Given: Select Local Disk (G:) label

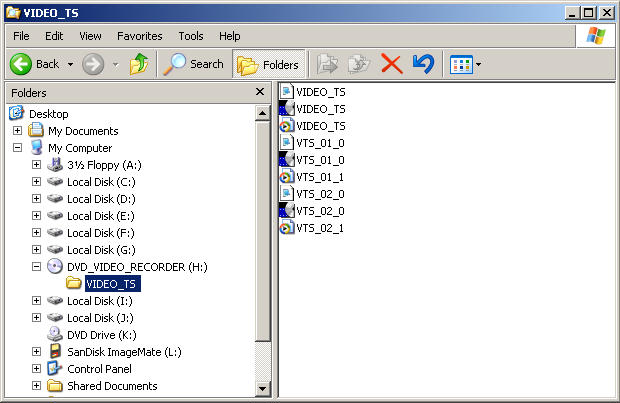Looking at the screenshot, I should coord(101,250).
